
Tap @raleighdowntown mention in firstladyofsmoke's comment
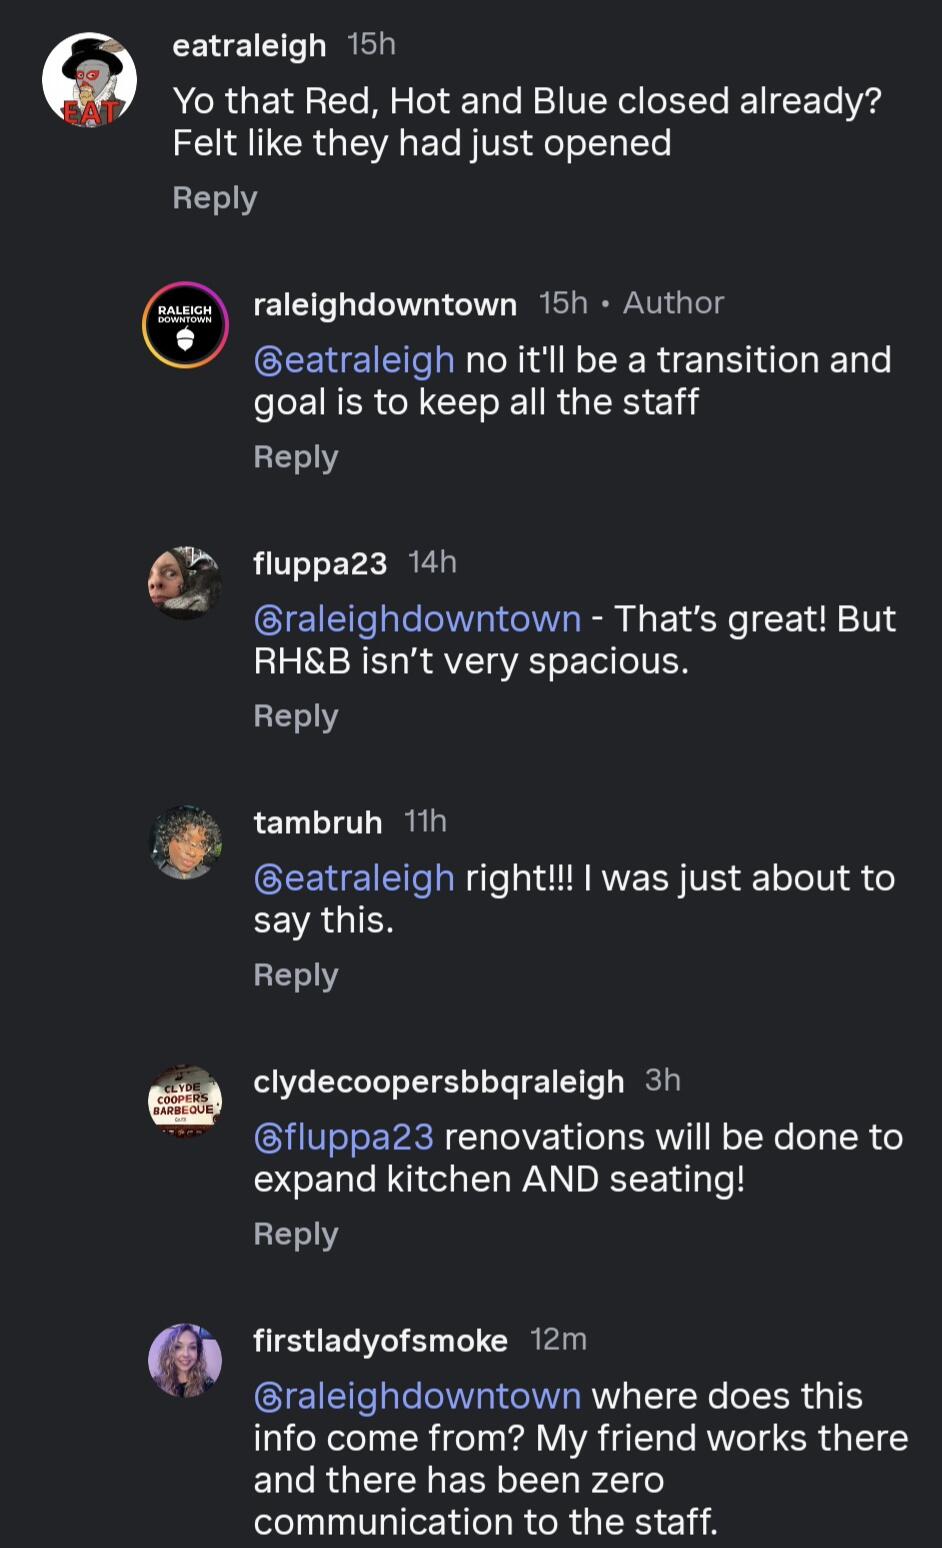click(417, 1396)
